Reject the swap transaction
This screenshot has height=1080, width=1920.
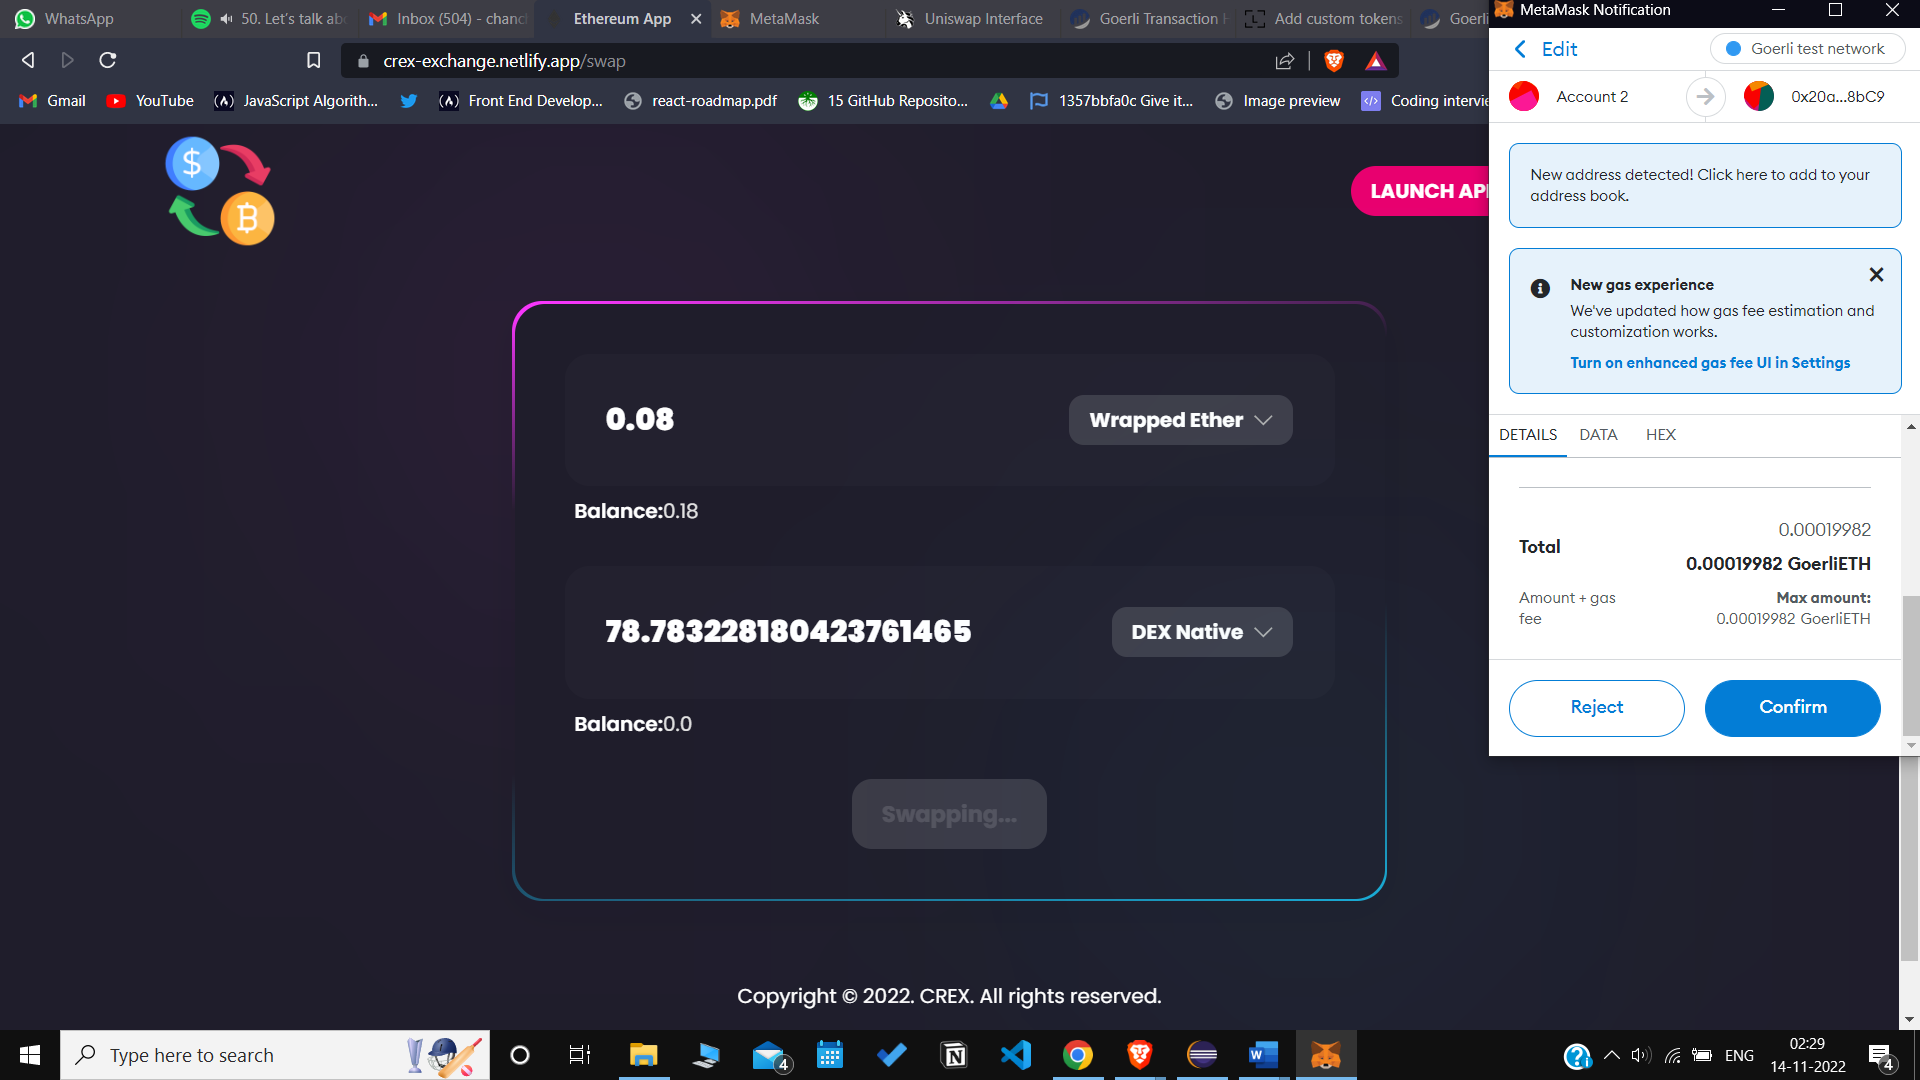1596,707
